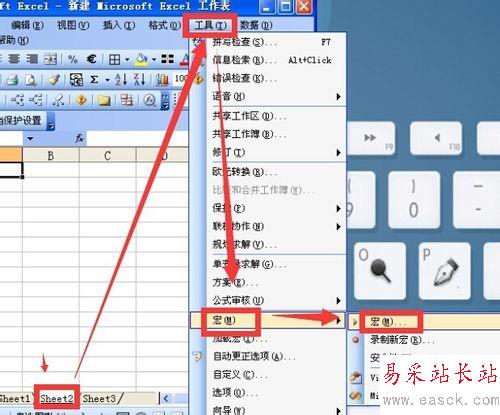500x415 pixels.
Task: Choose 宏(M)... in the submenu
Action: [424, 322]
